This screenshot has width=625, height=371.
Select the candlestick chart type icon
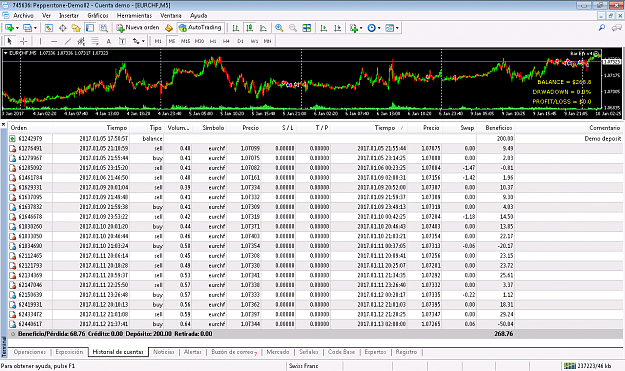point(250,27)
